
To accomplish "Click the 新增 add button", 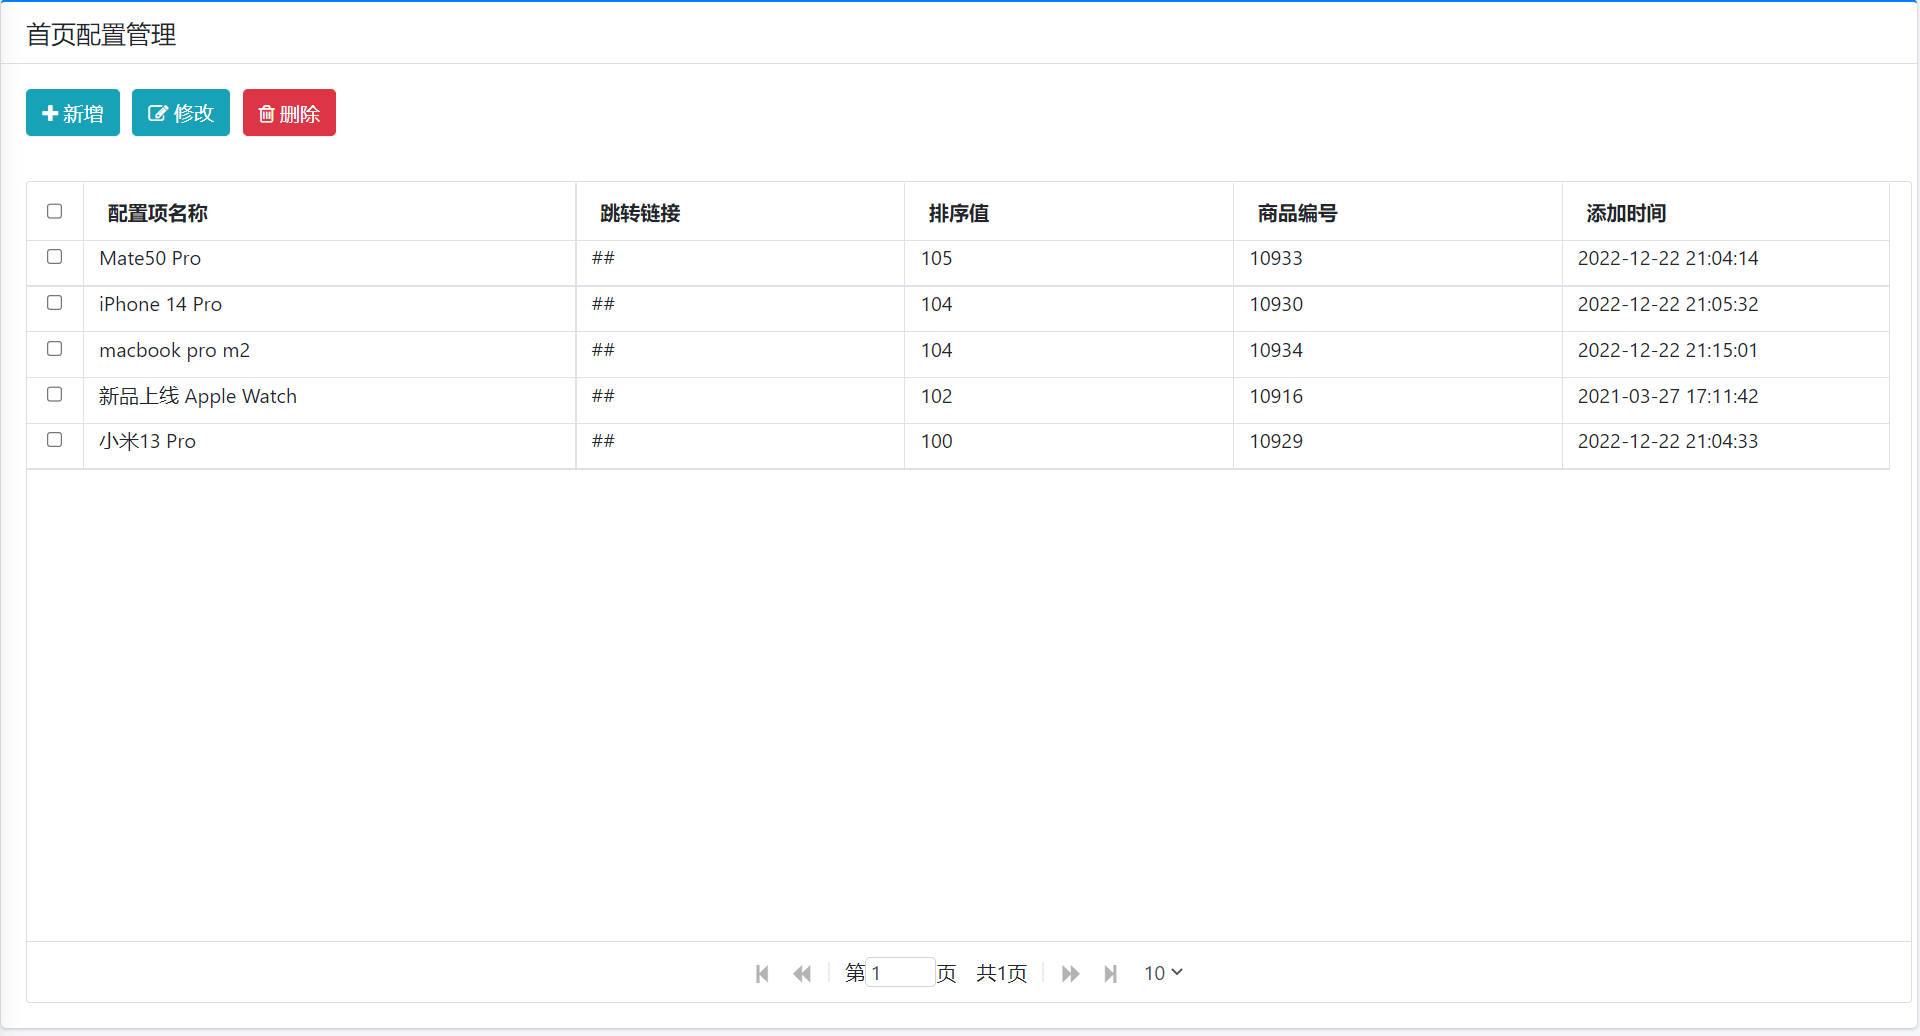I will [x=73, y=113].
